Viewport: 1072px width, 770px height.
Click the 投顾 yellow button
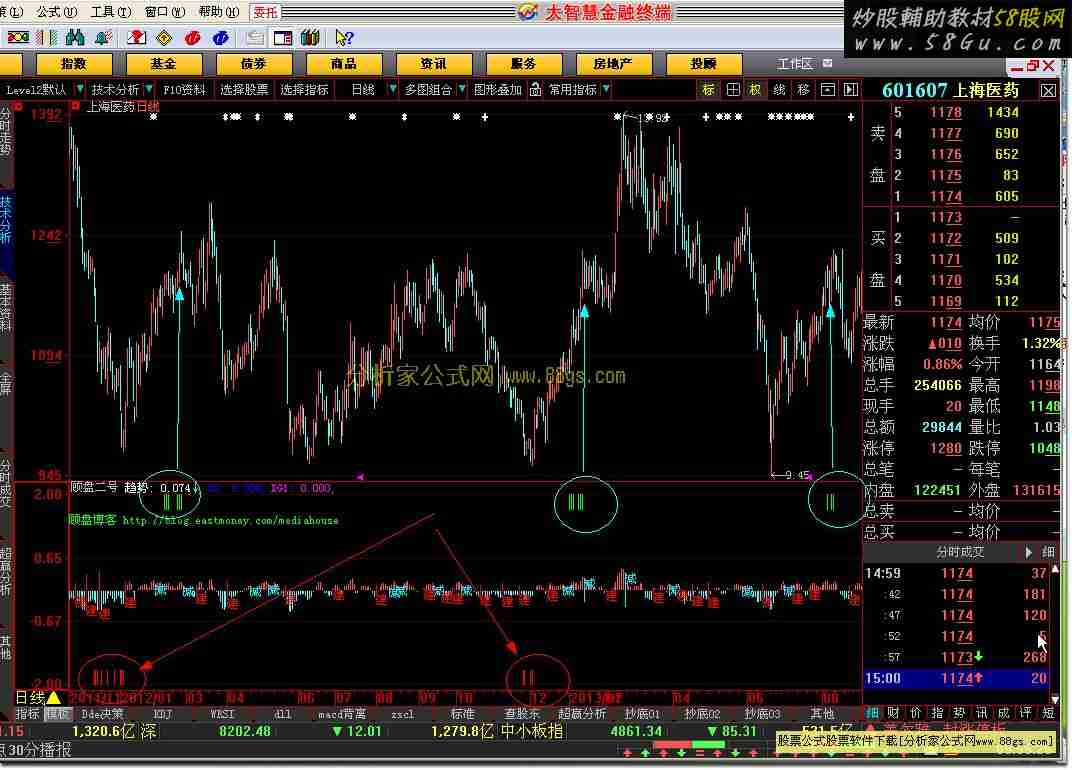[704, 64]
